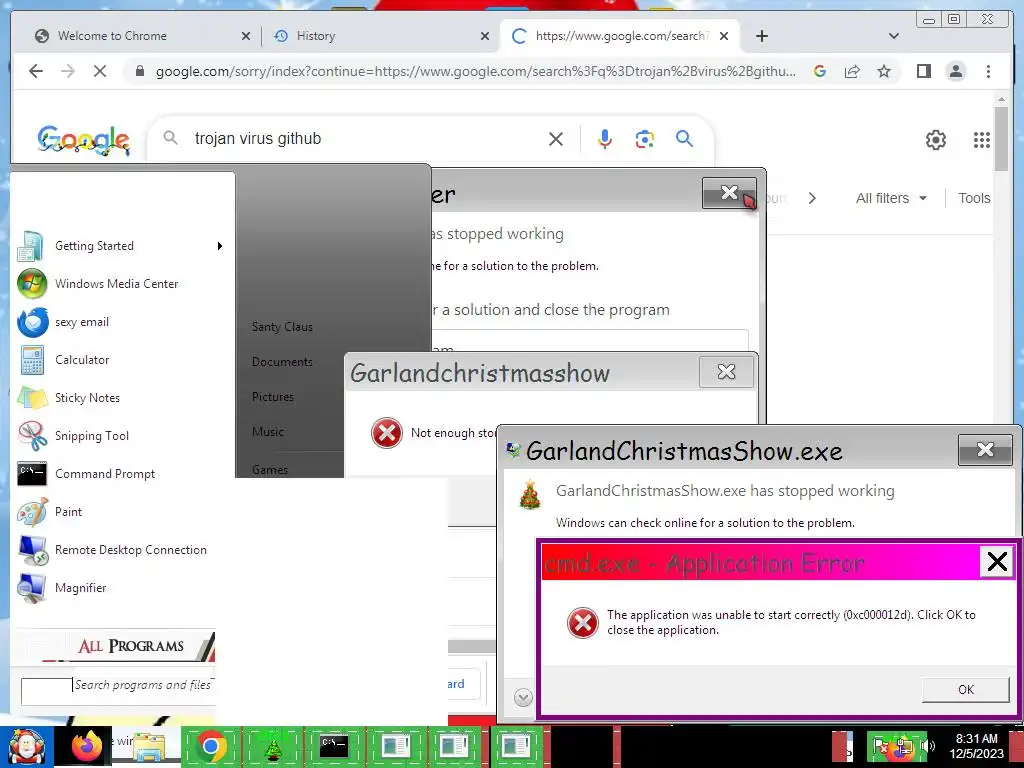Expand Getting Started submenu arrow

(220, 246)
